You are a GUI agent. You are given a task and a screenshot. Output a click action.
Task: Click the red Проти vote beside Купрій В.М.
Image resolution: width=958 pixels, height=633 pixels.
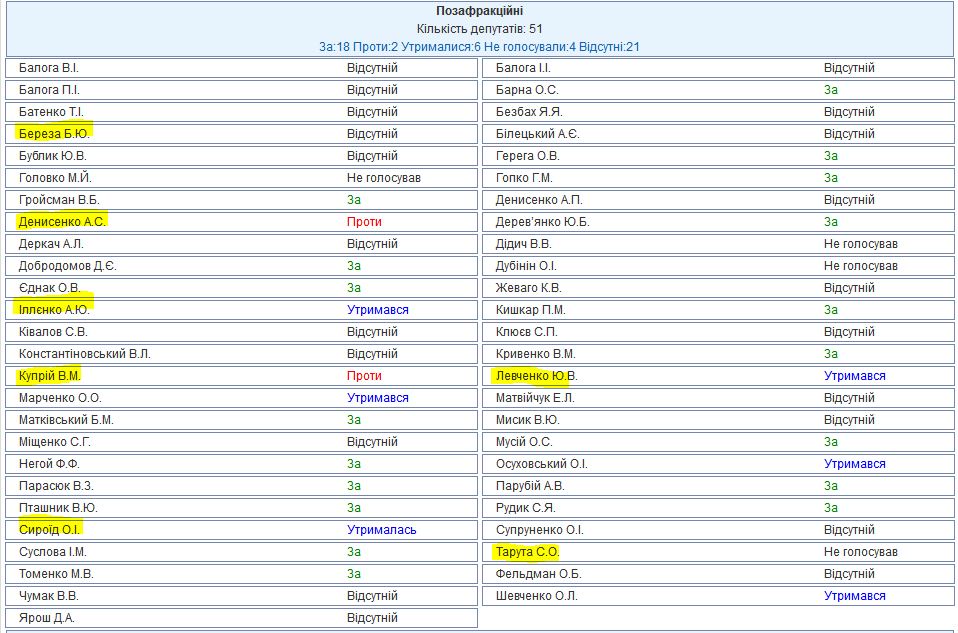pos(364,376)
